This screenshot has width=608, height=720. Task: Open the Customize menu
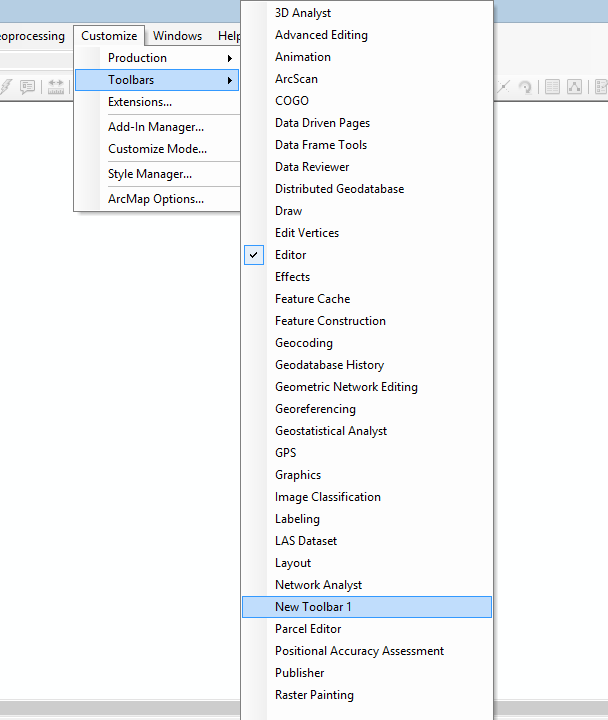click(x=109, y=36)
